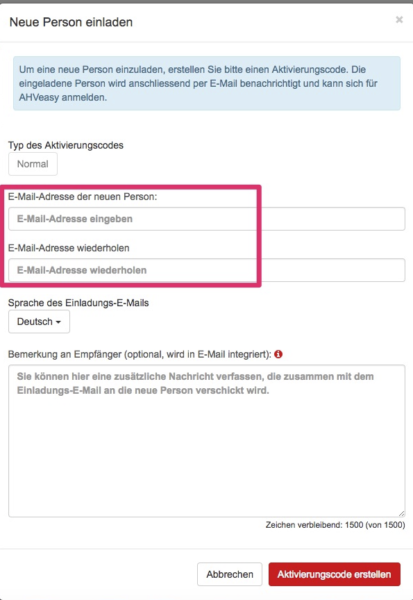Click the label above the repeat e-mail field
This screenshot has height=600, width=413.
[69, 248]
